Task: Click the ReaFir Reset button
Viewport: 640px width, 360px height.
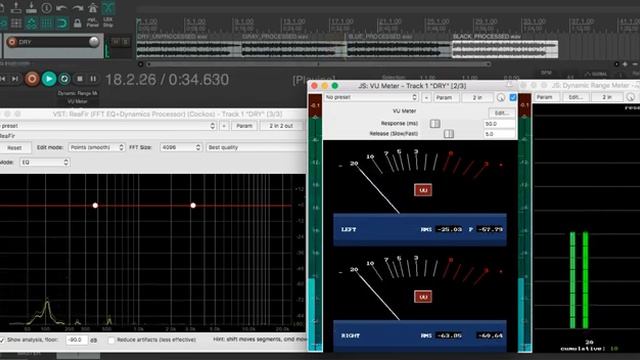Action: click(15, 147)
